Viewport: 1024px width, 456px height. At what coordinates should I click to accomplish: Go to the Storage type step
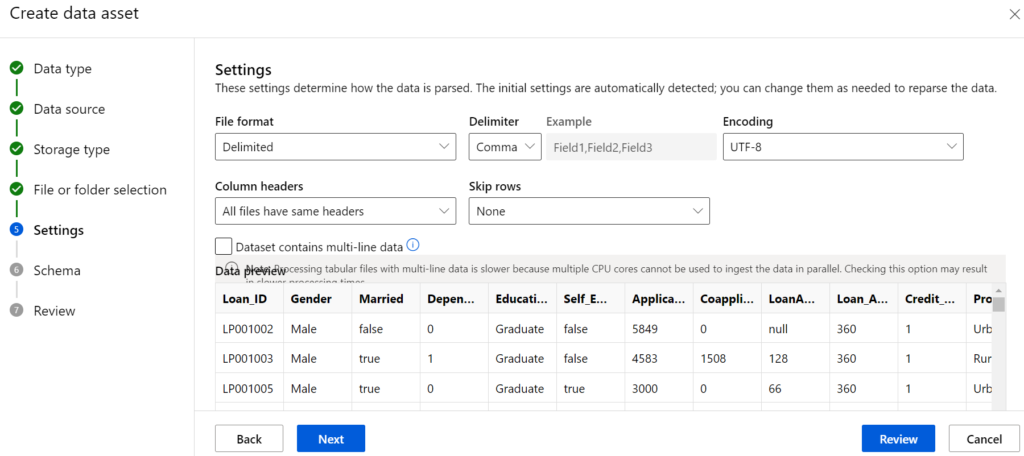coord(72,150)
